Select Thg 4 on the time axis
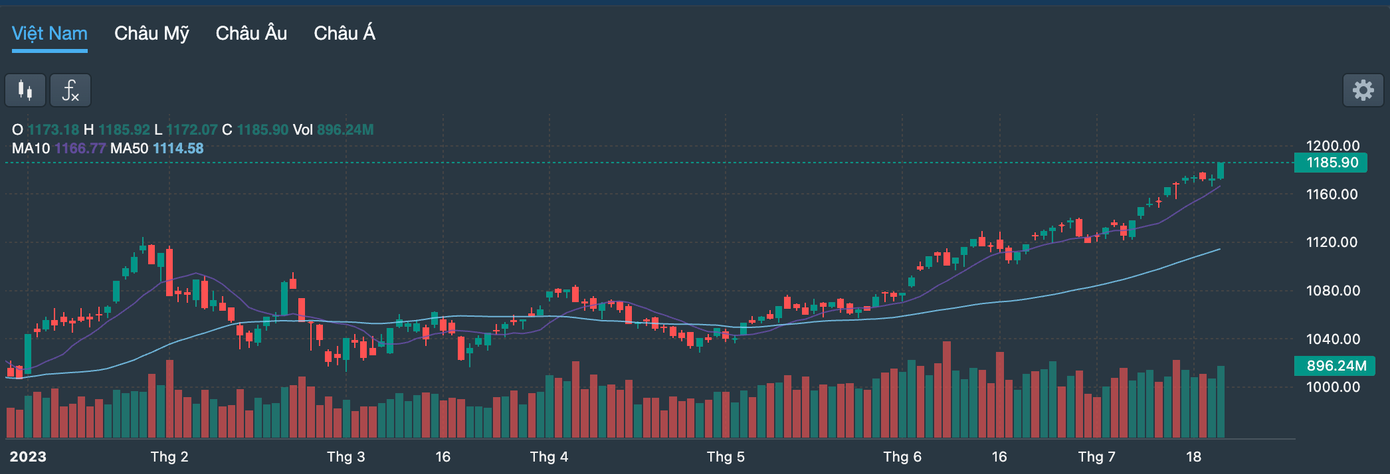 click(x=549, y=457)
